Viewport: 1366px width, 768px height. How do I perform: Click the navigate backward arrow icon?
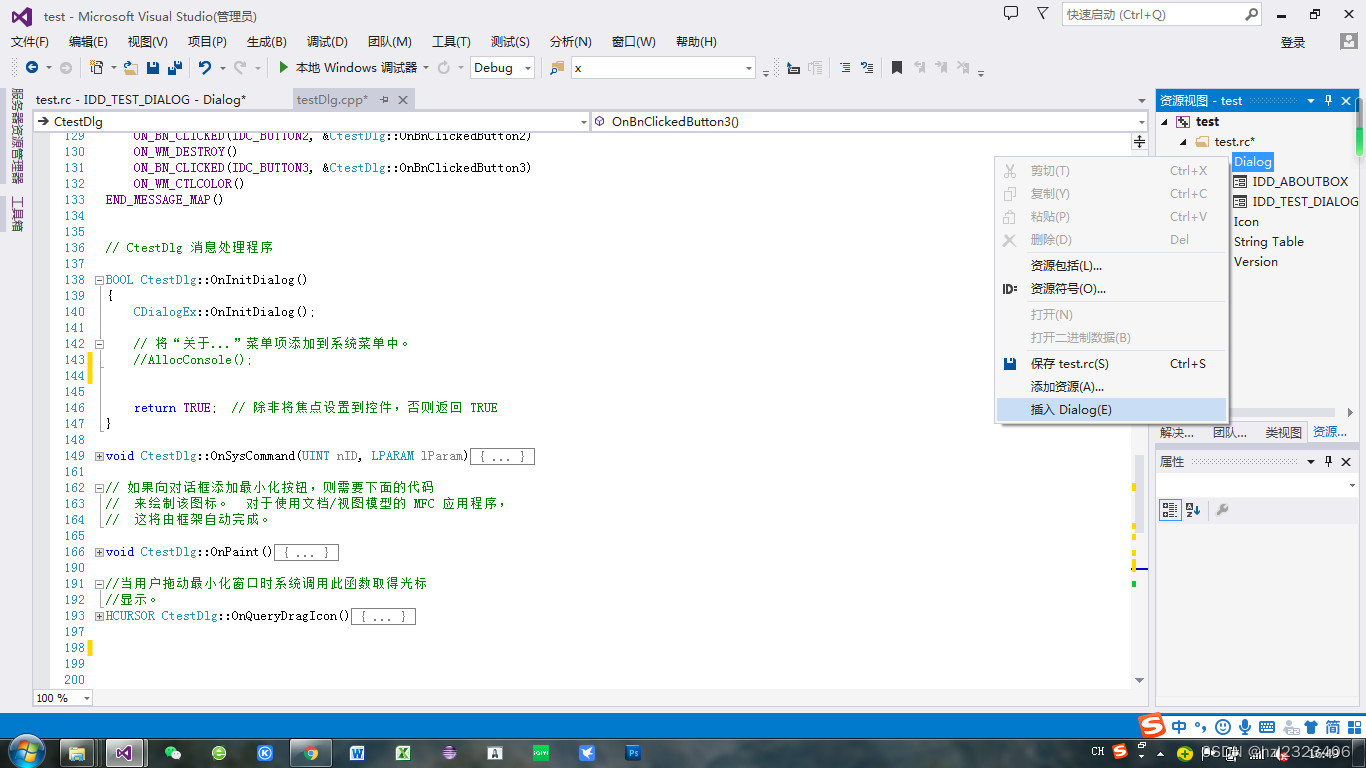tap(32, 67)
